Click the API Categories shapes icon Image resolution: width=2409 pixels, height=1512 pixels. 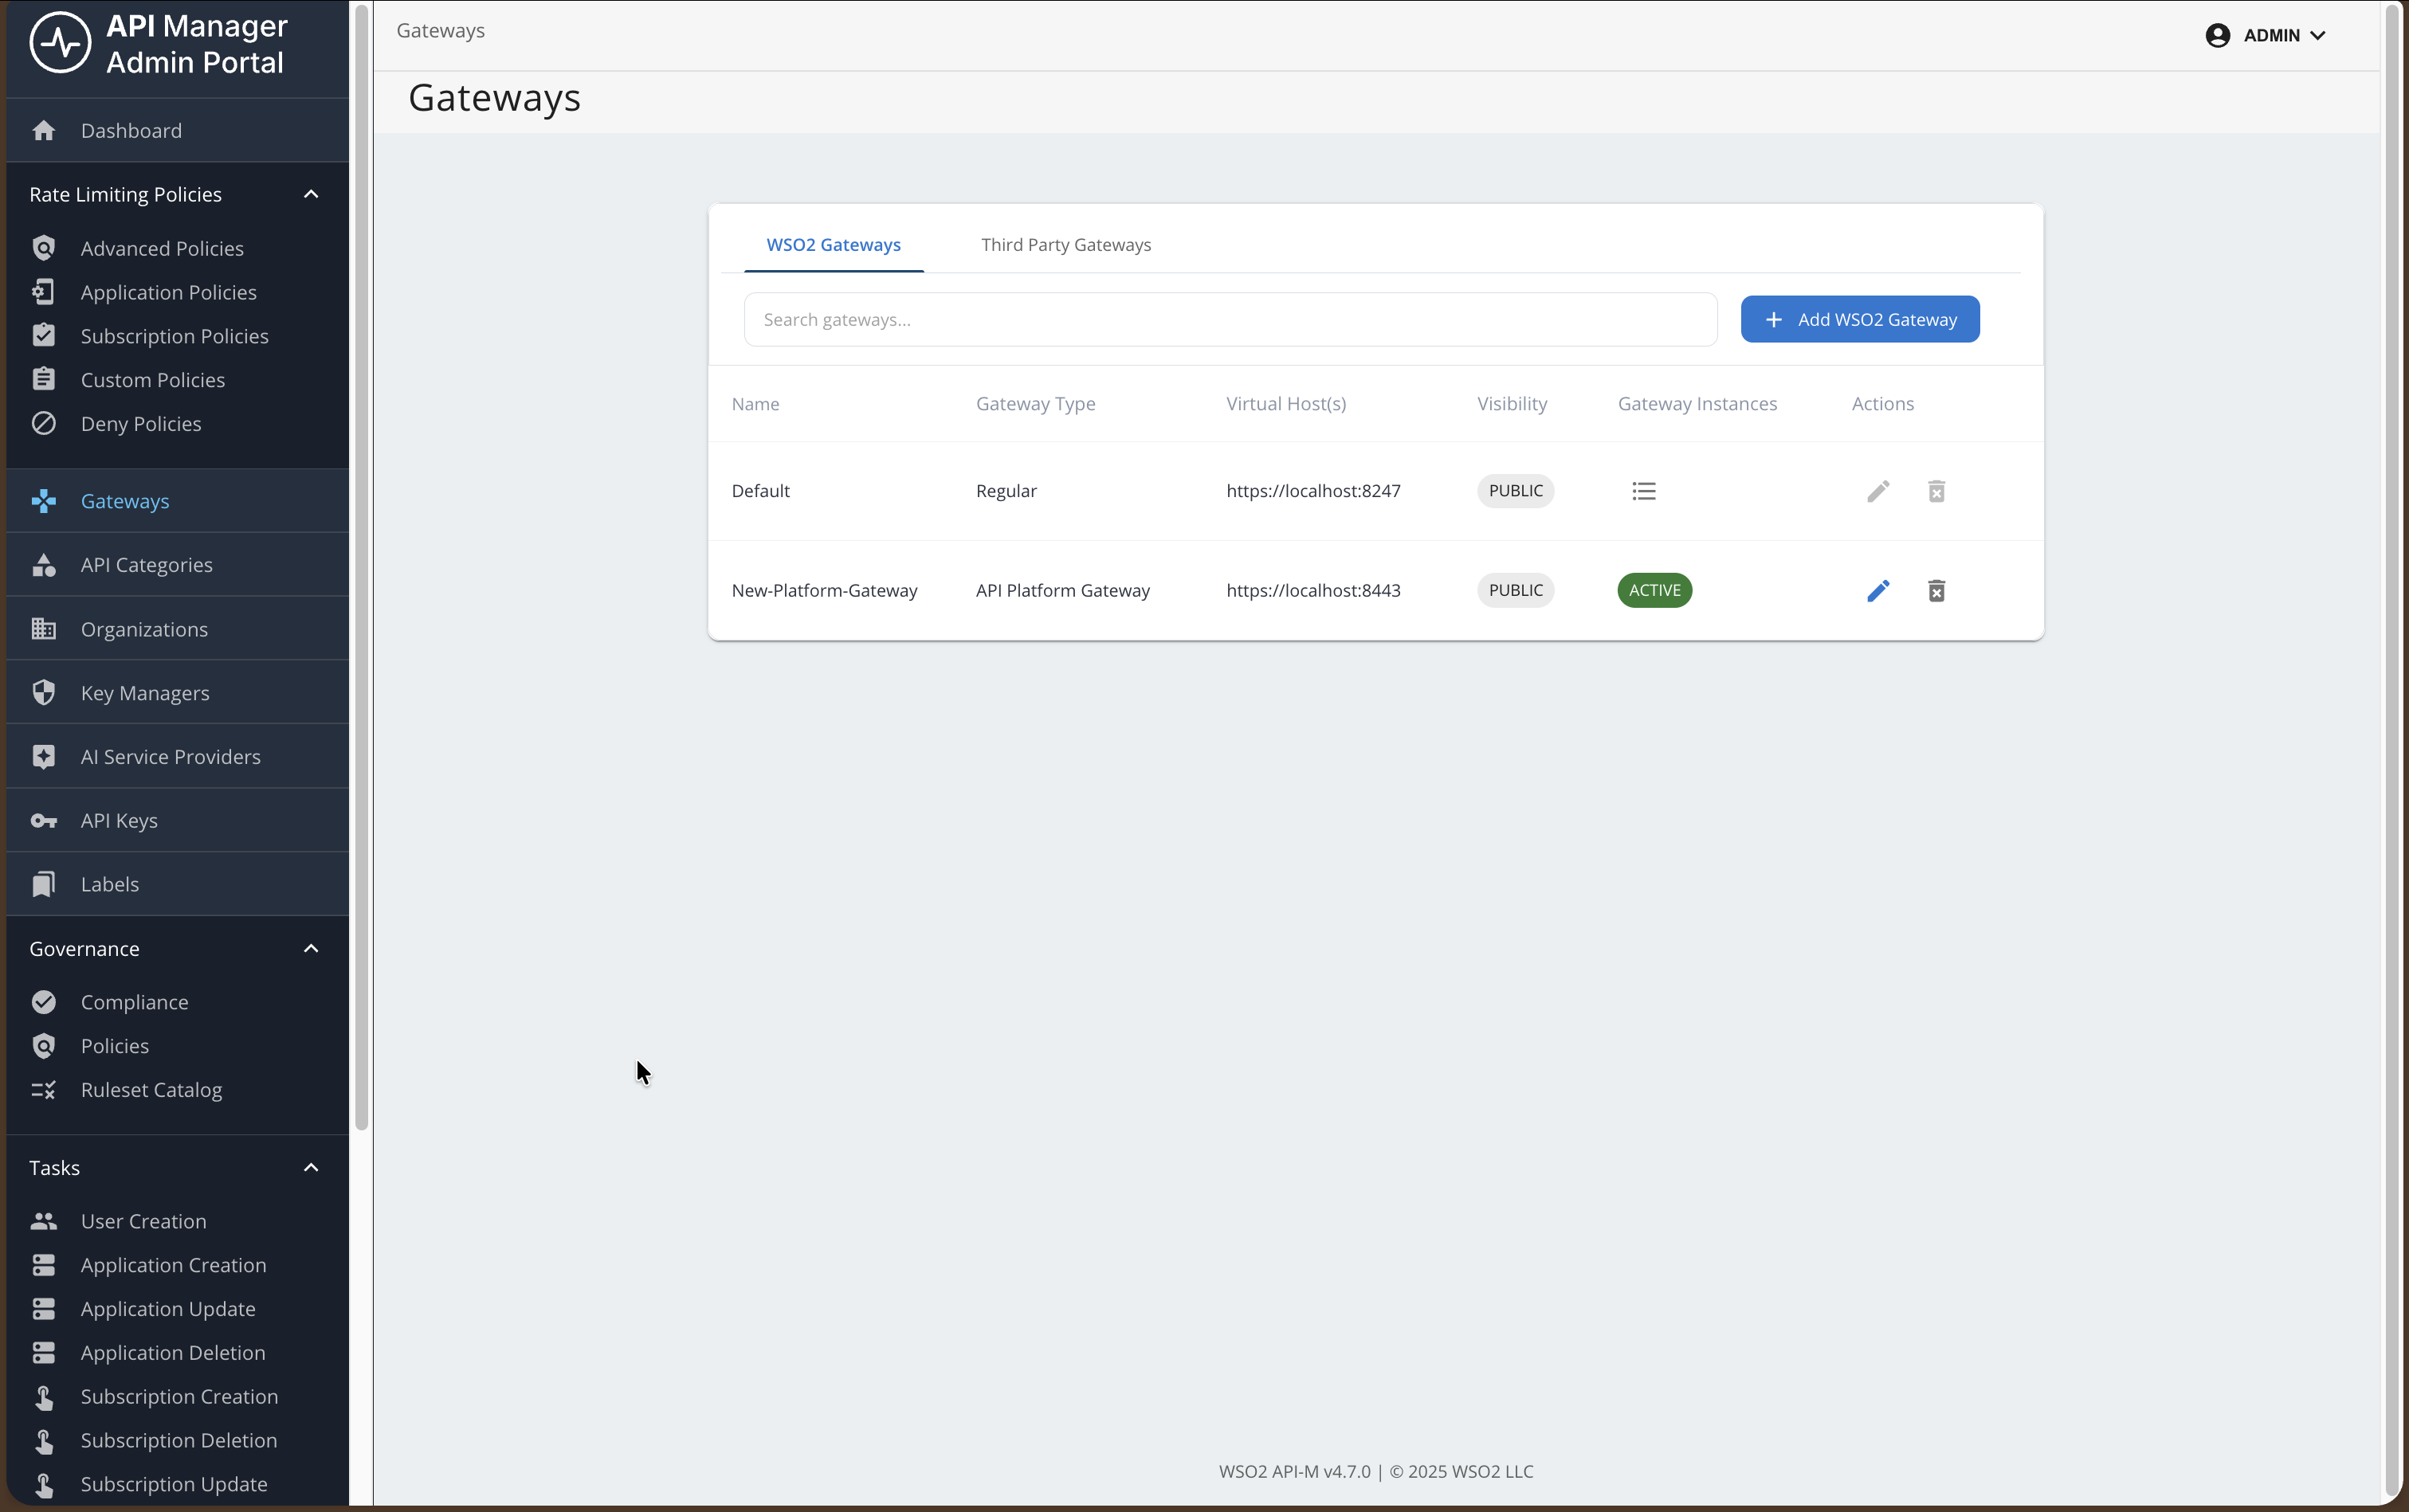pos(43,565)
